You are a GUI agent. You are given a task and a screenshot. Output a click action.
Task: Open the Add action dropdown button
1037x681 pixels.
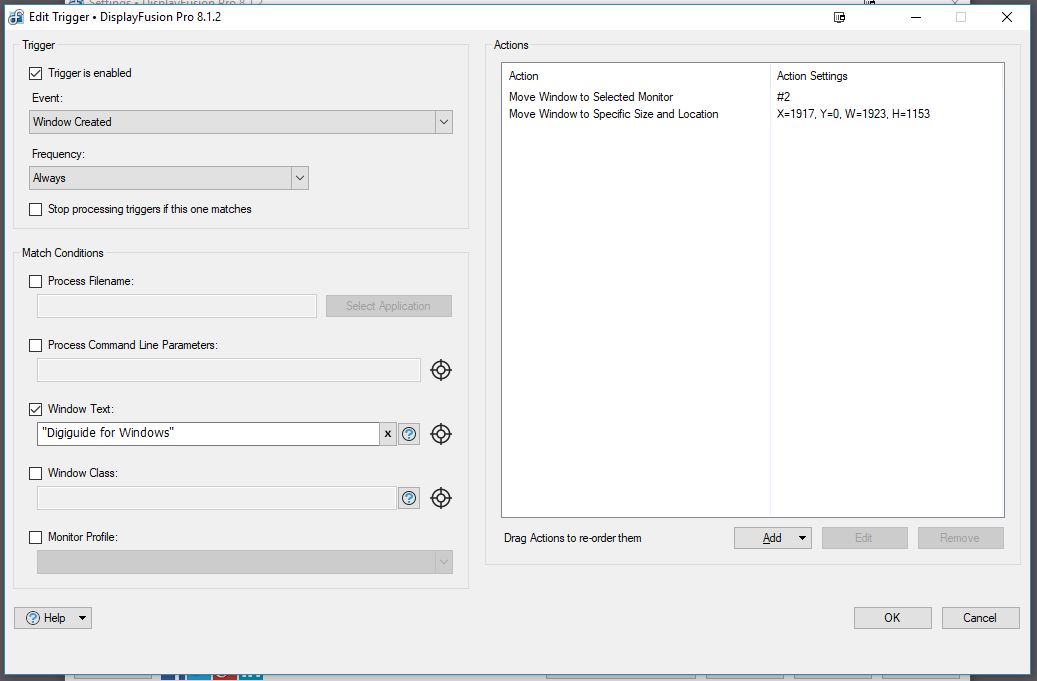772,538
